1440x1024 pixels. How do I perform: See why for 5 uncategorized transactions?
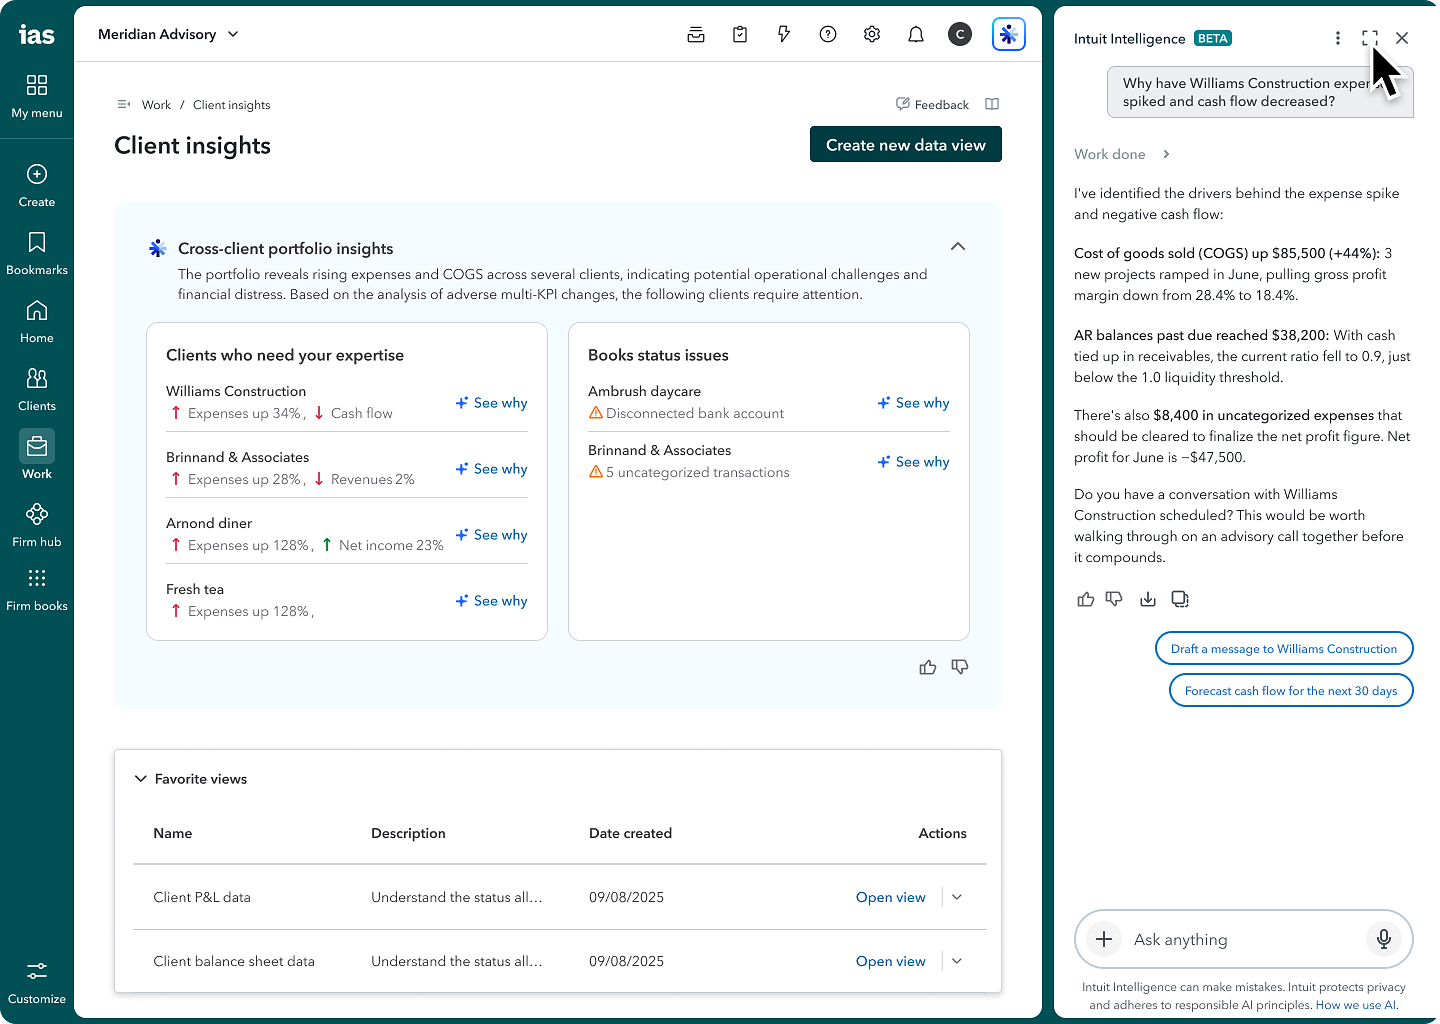tap(913, 461)
